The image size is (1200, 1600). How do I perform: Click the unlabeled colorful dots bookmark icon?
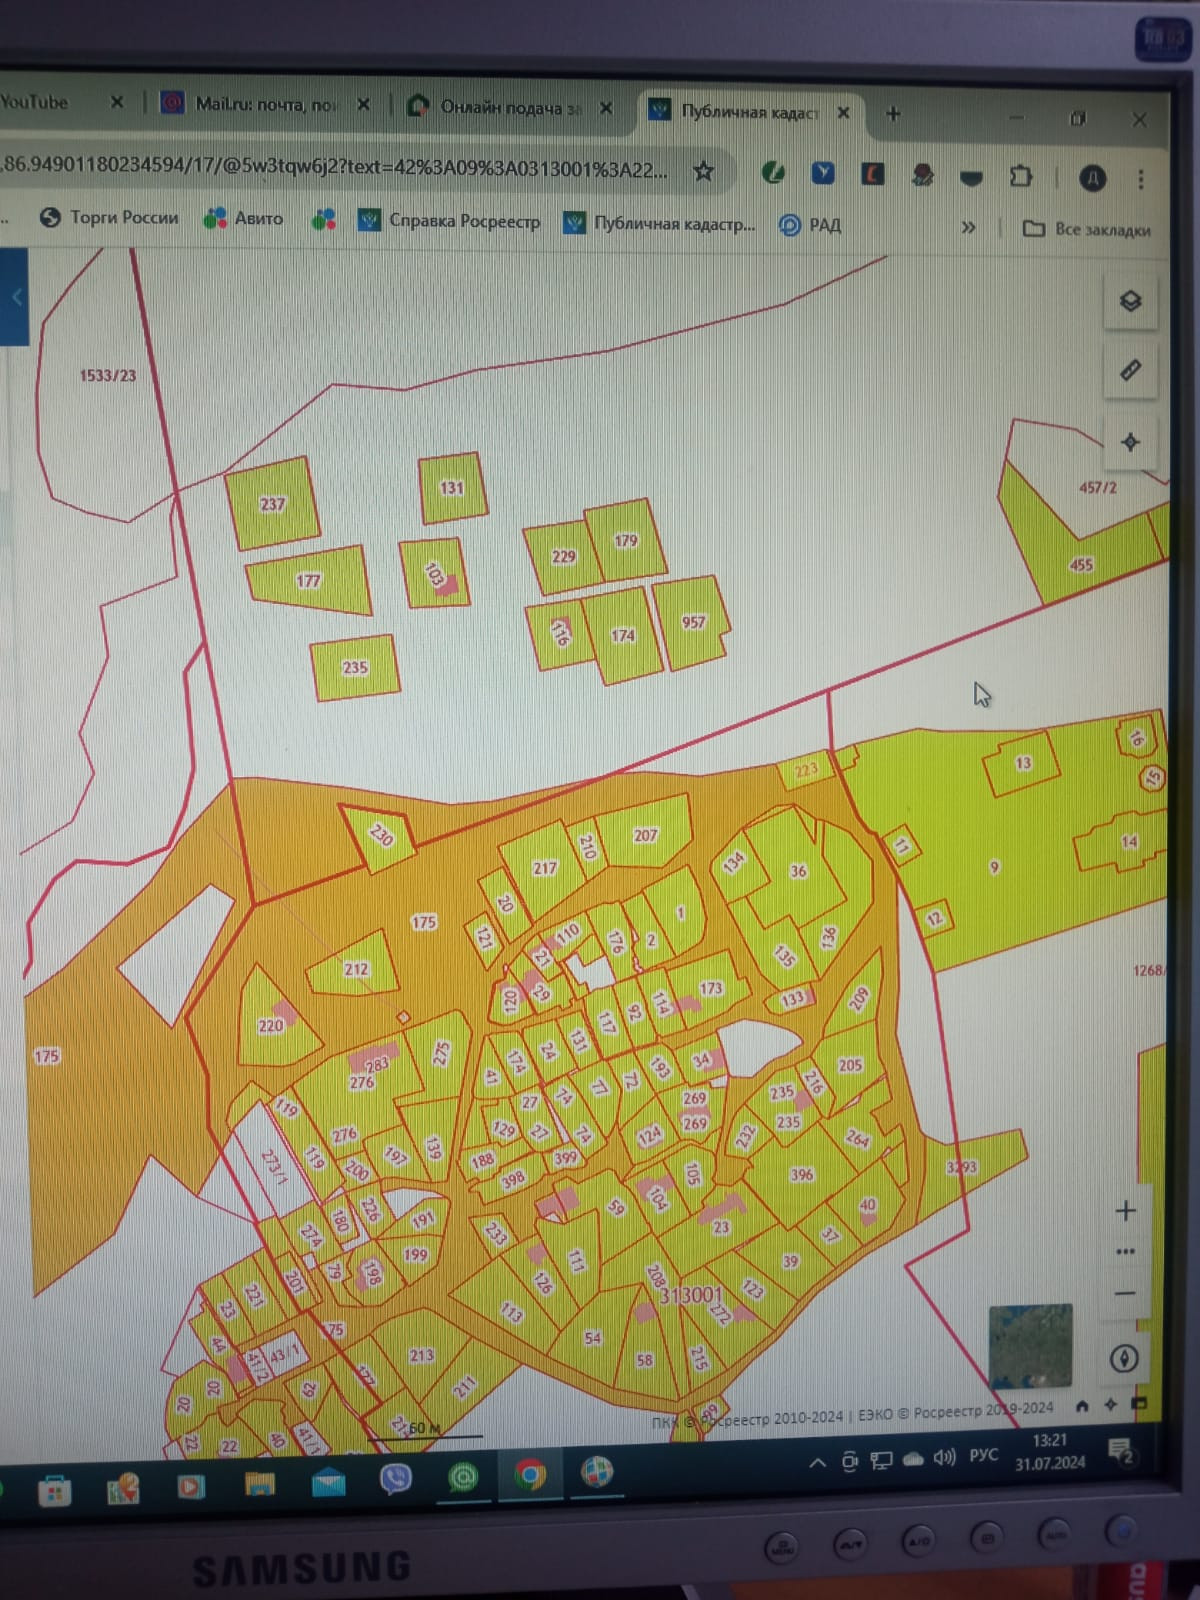coord(323,219)
